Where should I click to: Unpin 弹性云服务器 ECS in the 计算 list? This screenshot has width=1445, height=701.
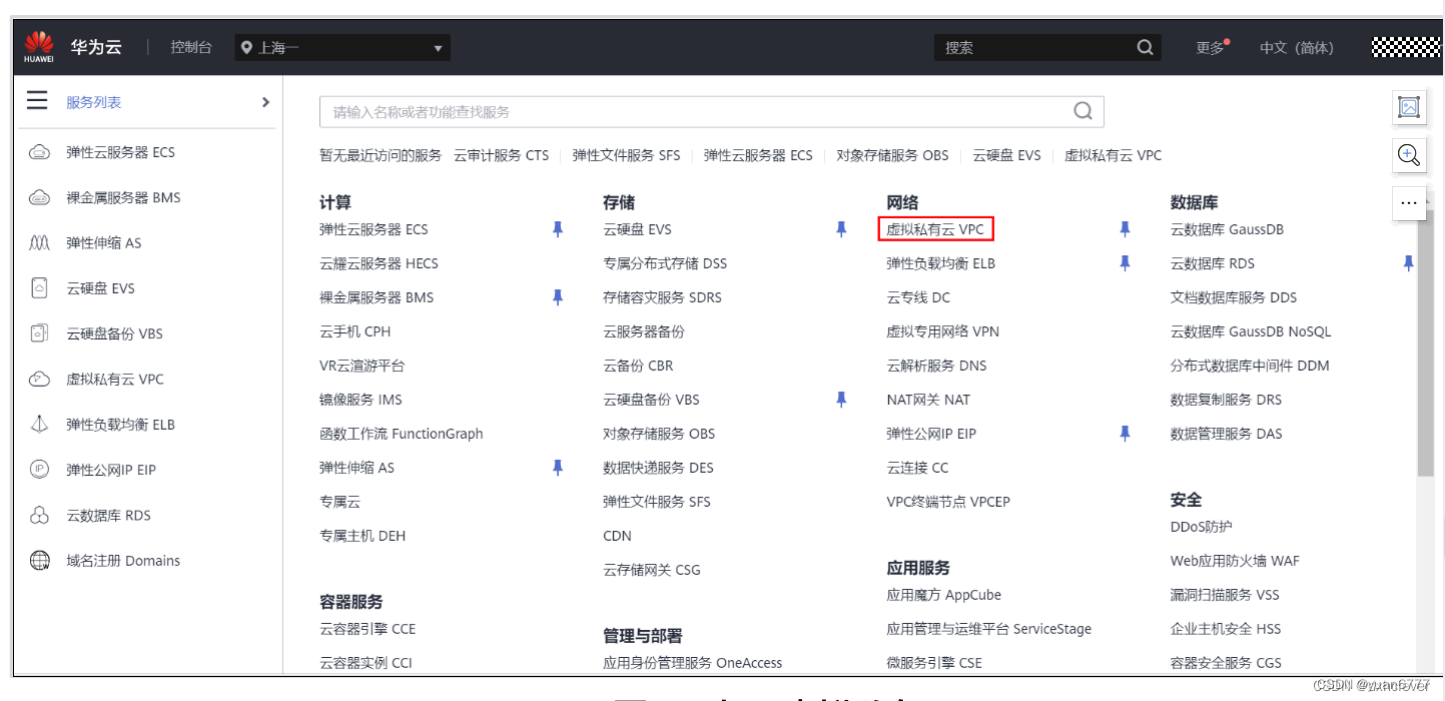point(558,229)
